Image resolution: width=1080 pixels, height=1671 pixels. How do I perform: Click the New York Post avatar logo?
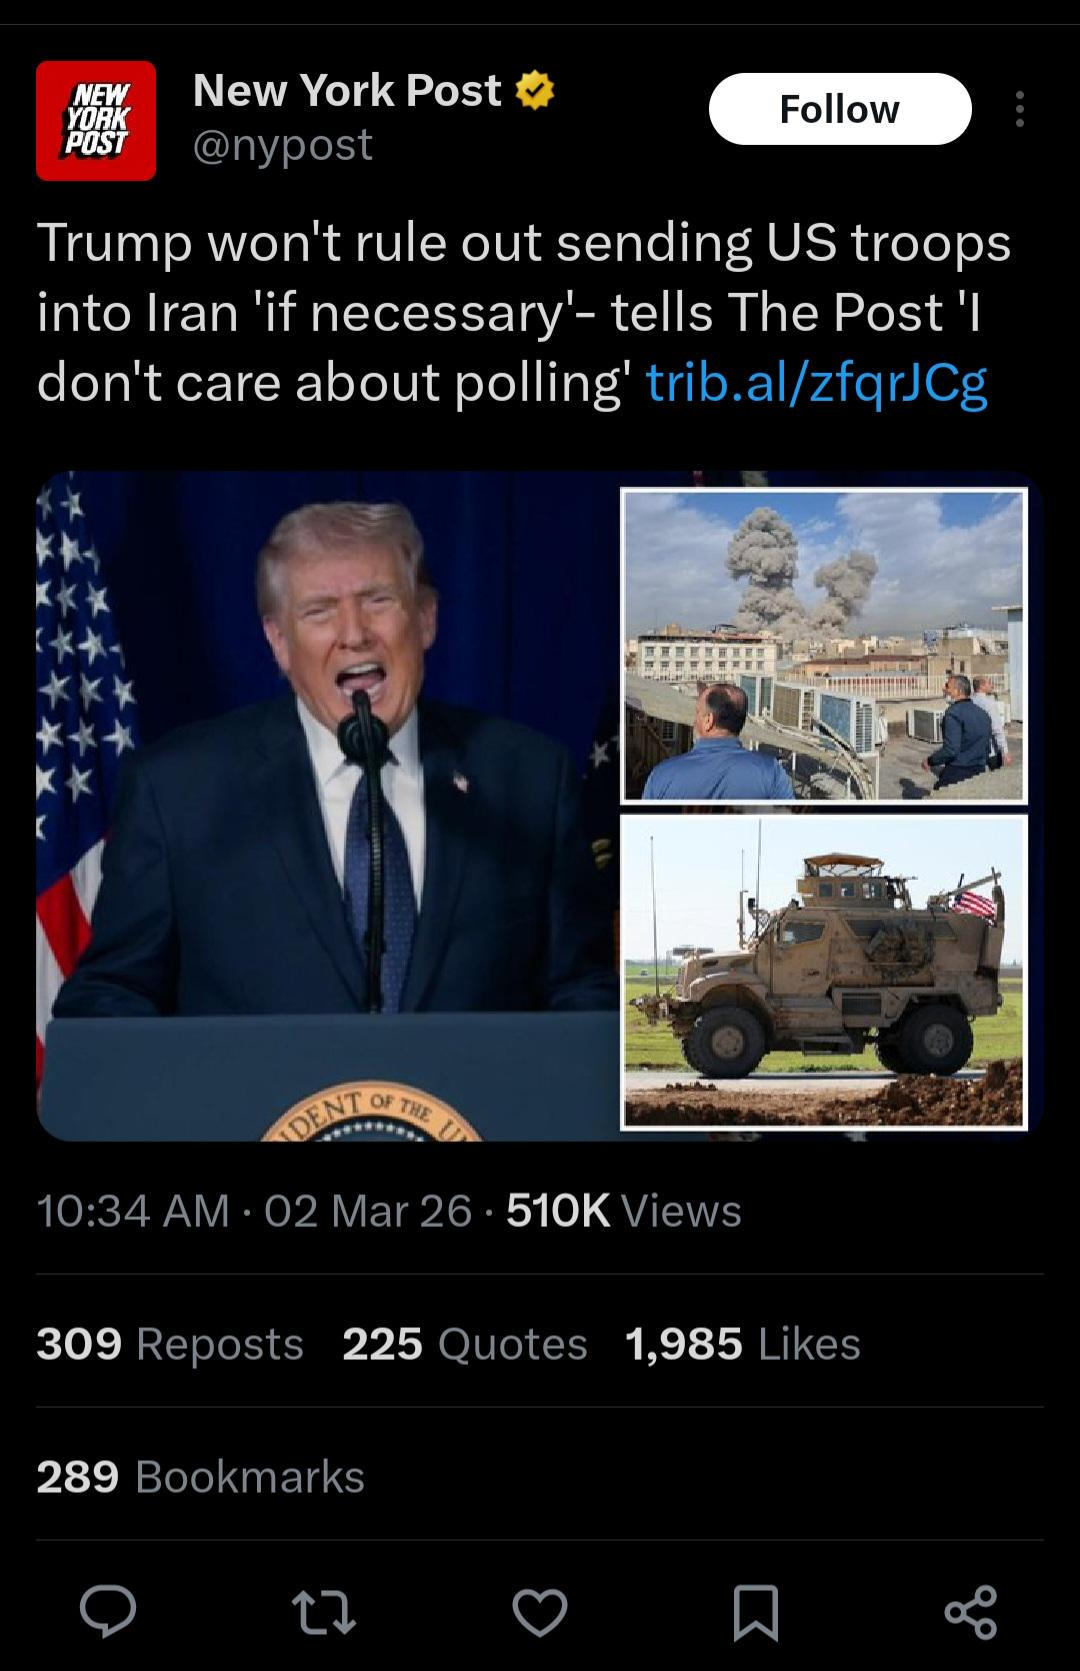[x=96, y=120]
